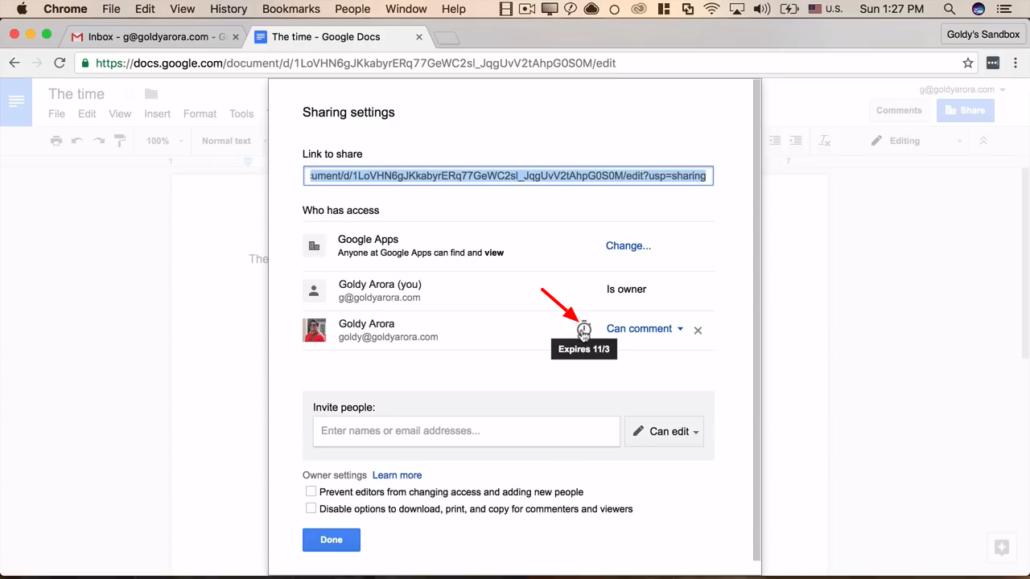Click the Chrome extension icon beside the star
1030x579 pixels.
pos(993,63)
